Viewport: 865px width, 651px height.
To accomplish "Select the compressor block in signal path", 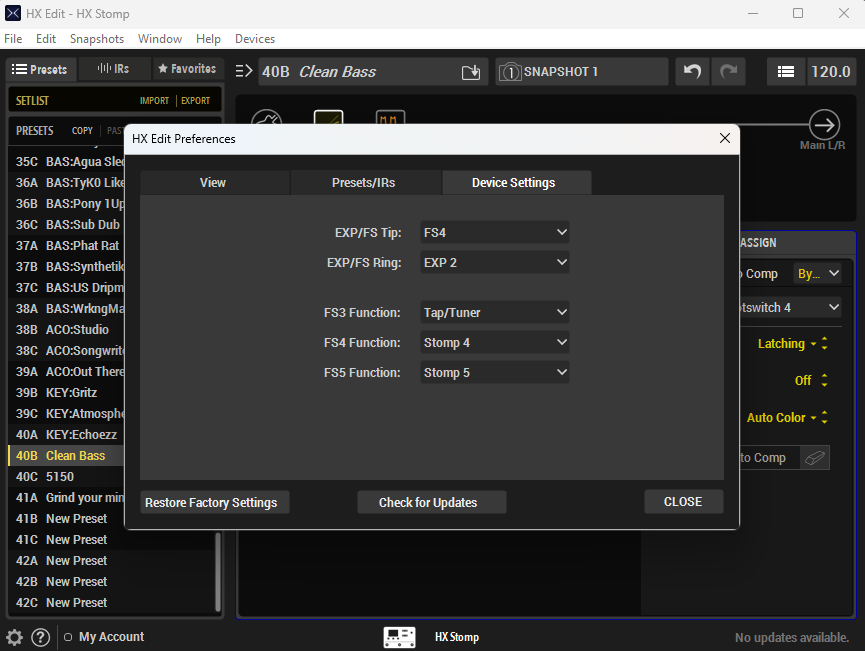I will click(x=328, y=117).
